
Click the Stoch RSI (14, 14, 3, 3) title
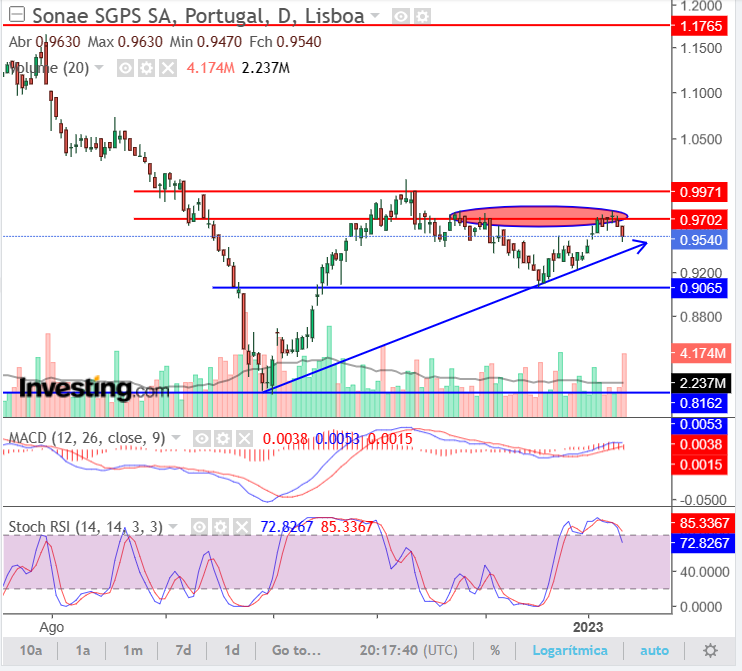pos(86,527)
